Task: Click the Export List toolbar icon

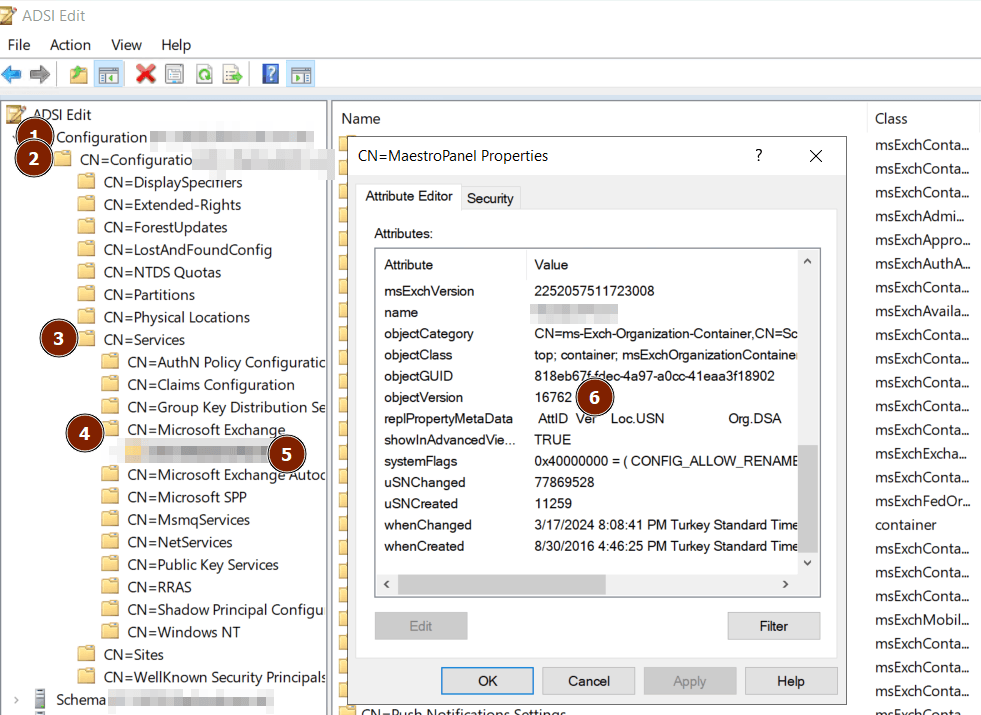Action: click(233, 74)
